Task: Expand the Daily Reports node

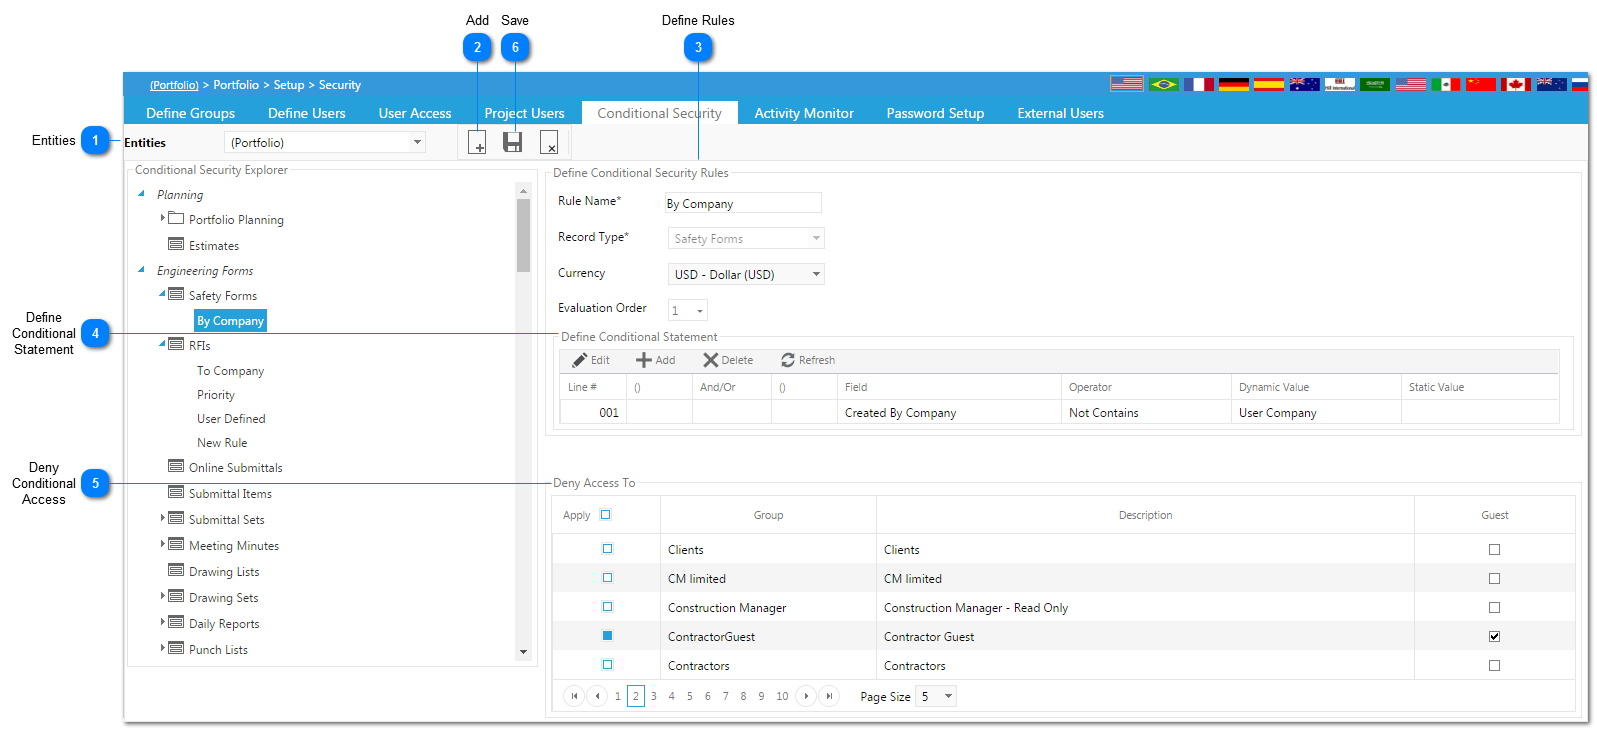Action: click(x=163, y=622)
